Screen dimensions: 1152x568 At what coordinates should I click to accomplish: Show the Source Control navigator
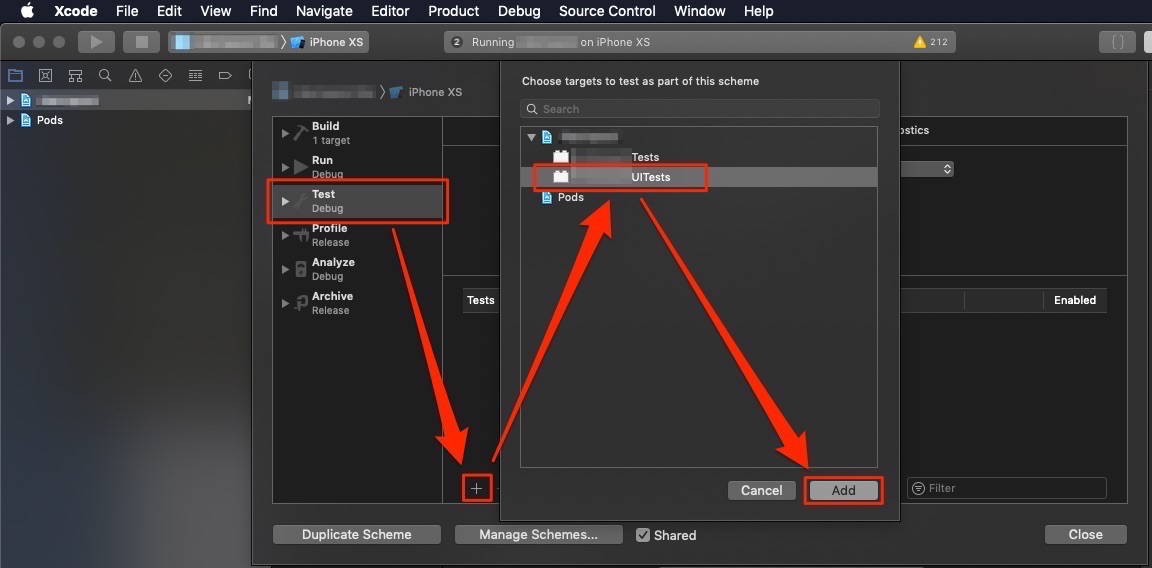tap(46, 75)
